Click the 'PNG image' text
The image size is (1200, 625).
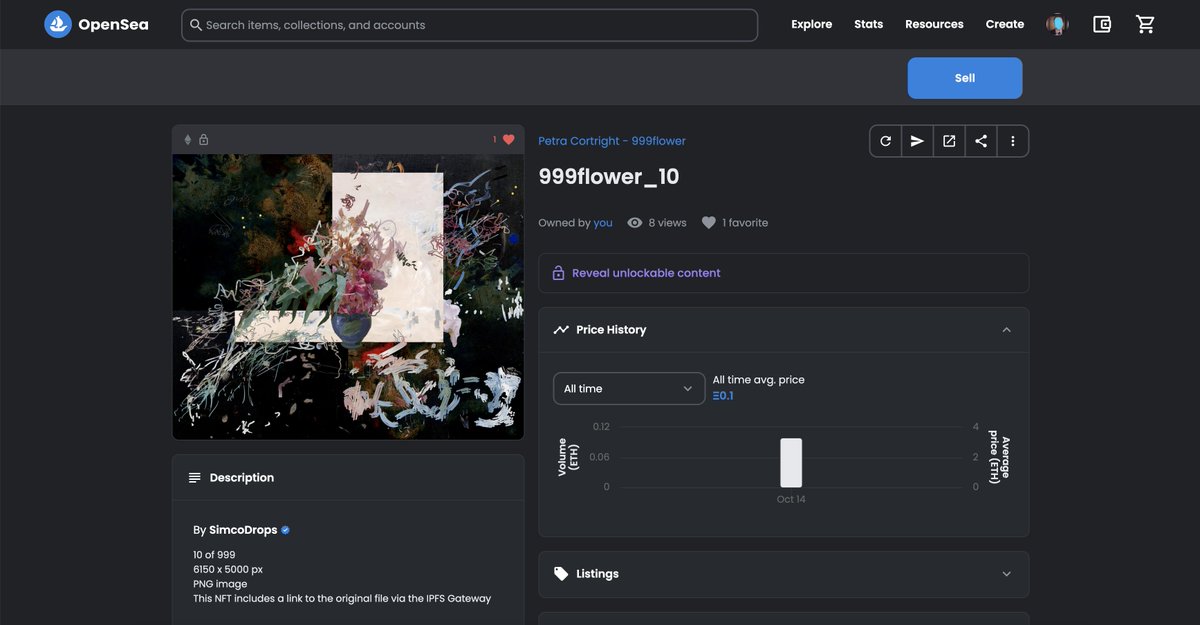(x=220, y=584)
